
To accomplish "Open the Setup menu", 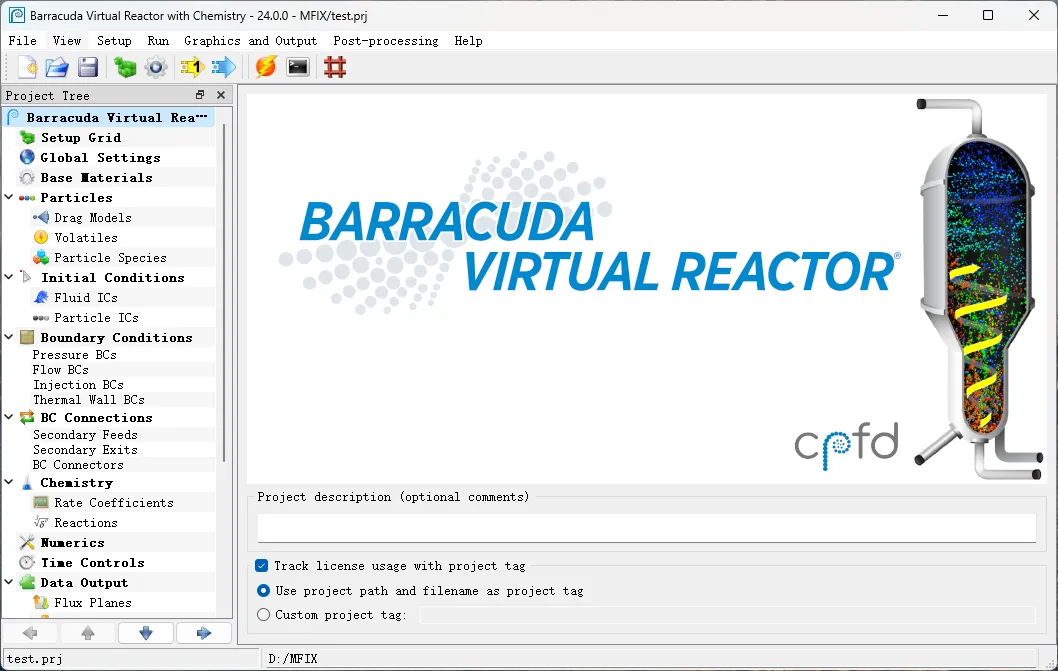I will 114,41.
